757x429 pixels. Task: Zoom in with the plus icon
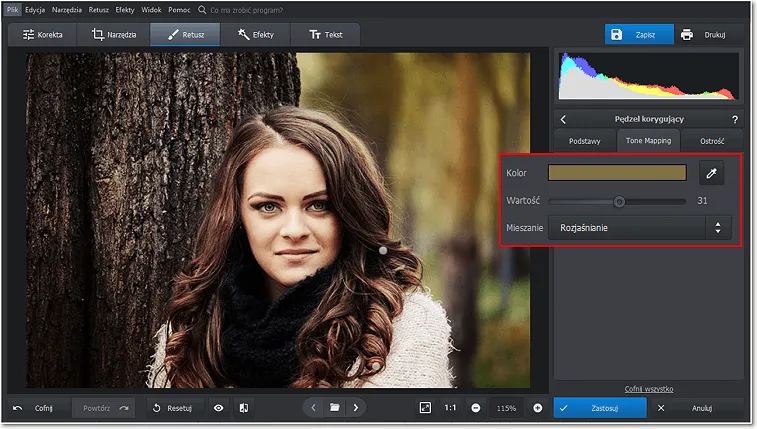[537, 408]
